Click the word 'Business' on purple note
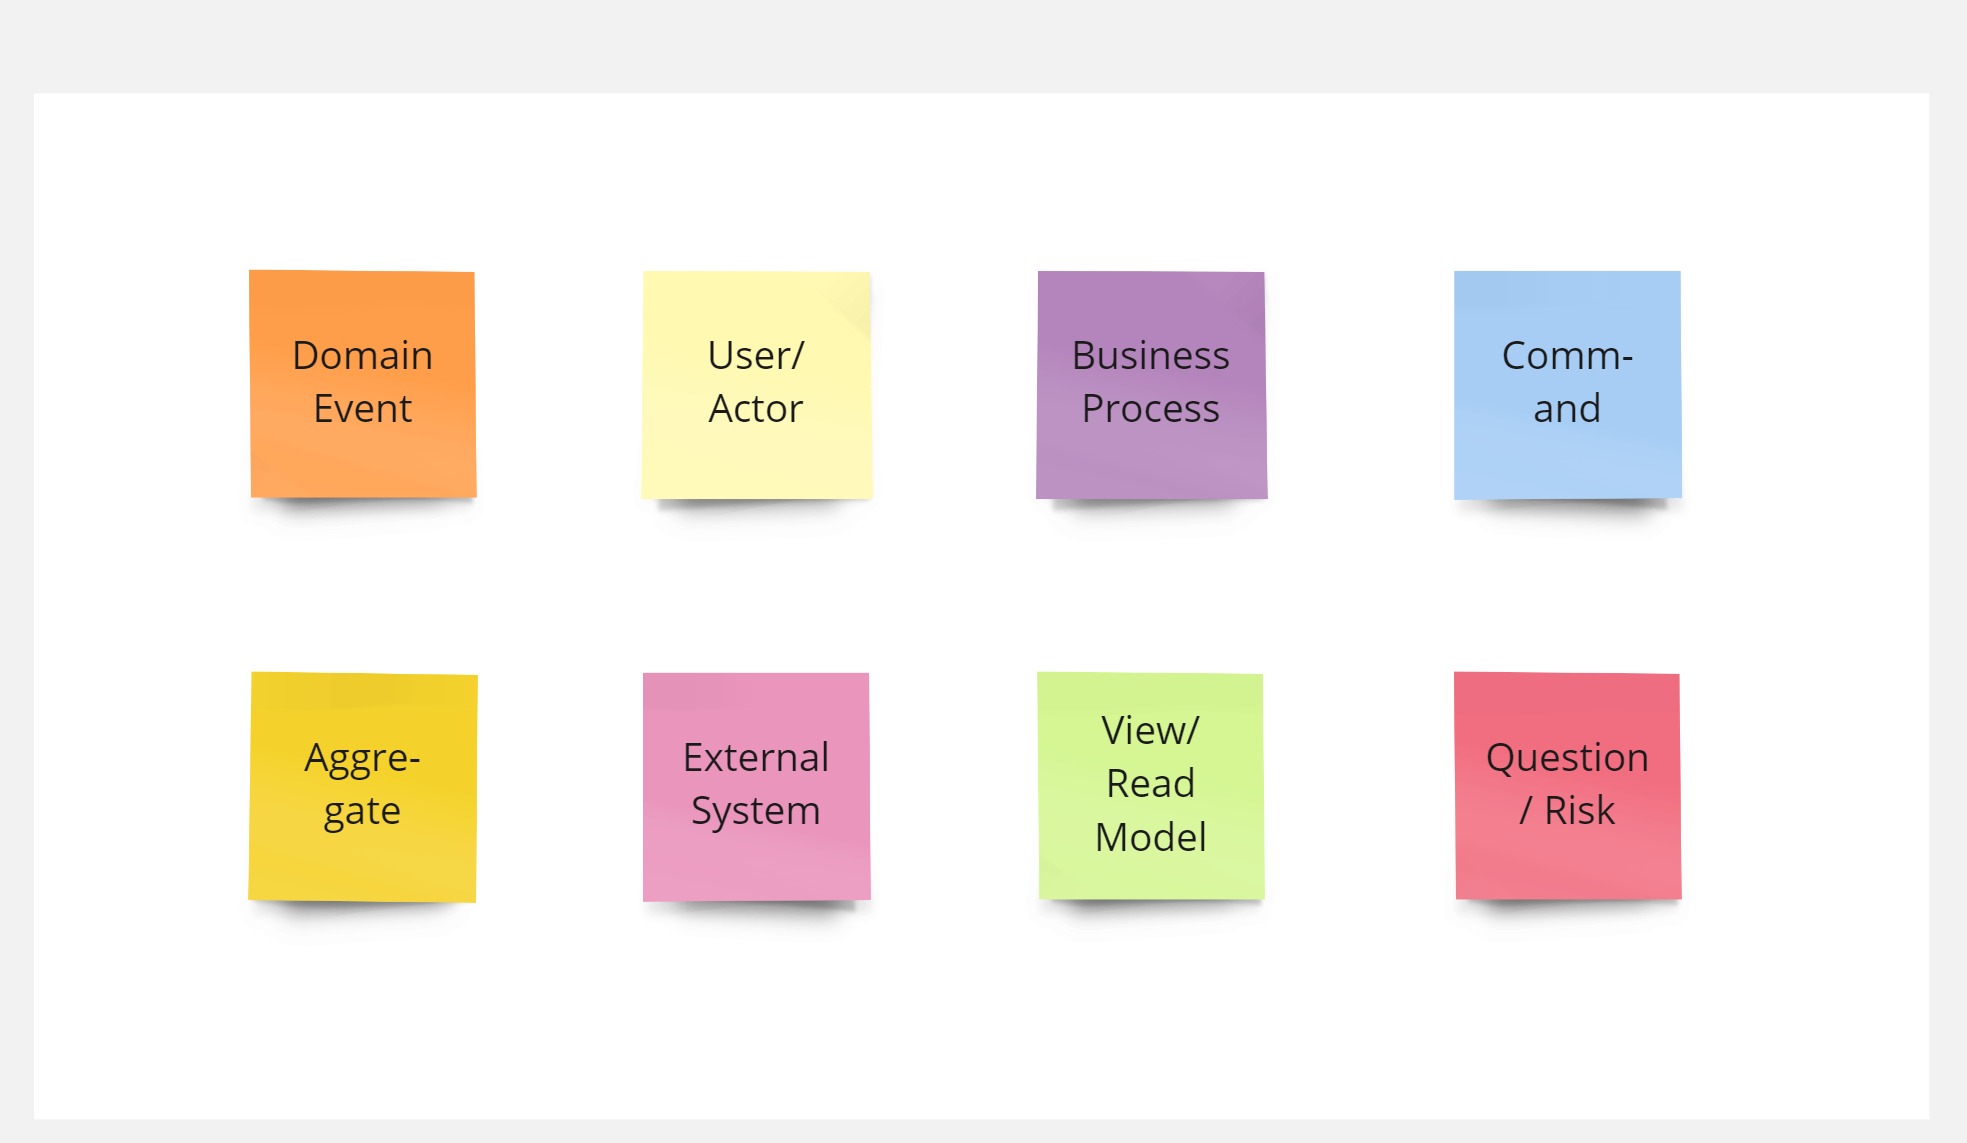This screenshot has height=1143, width=1967. [1151, 356]
